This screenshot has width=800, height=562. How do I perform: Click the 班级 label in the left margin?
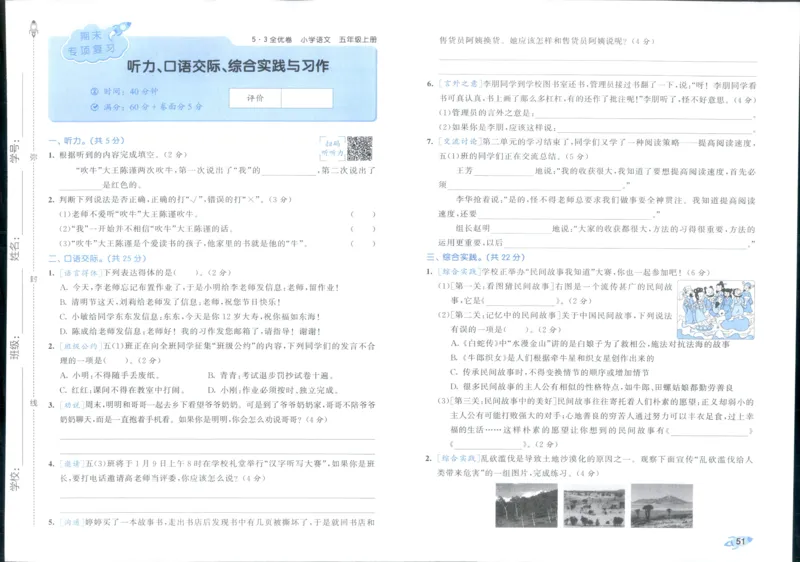pos(16,347)
